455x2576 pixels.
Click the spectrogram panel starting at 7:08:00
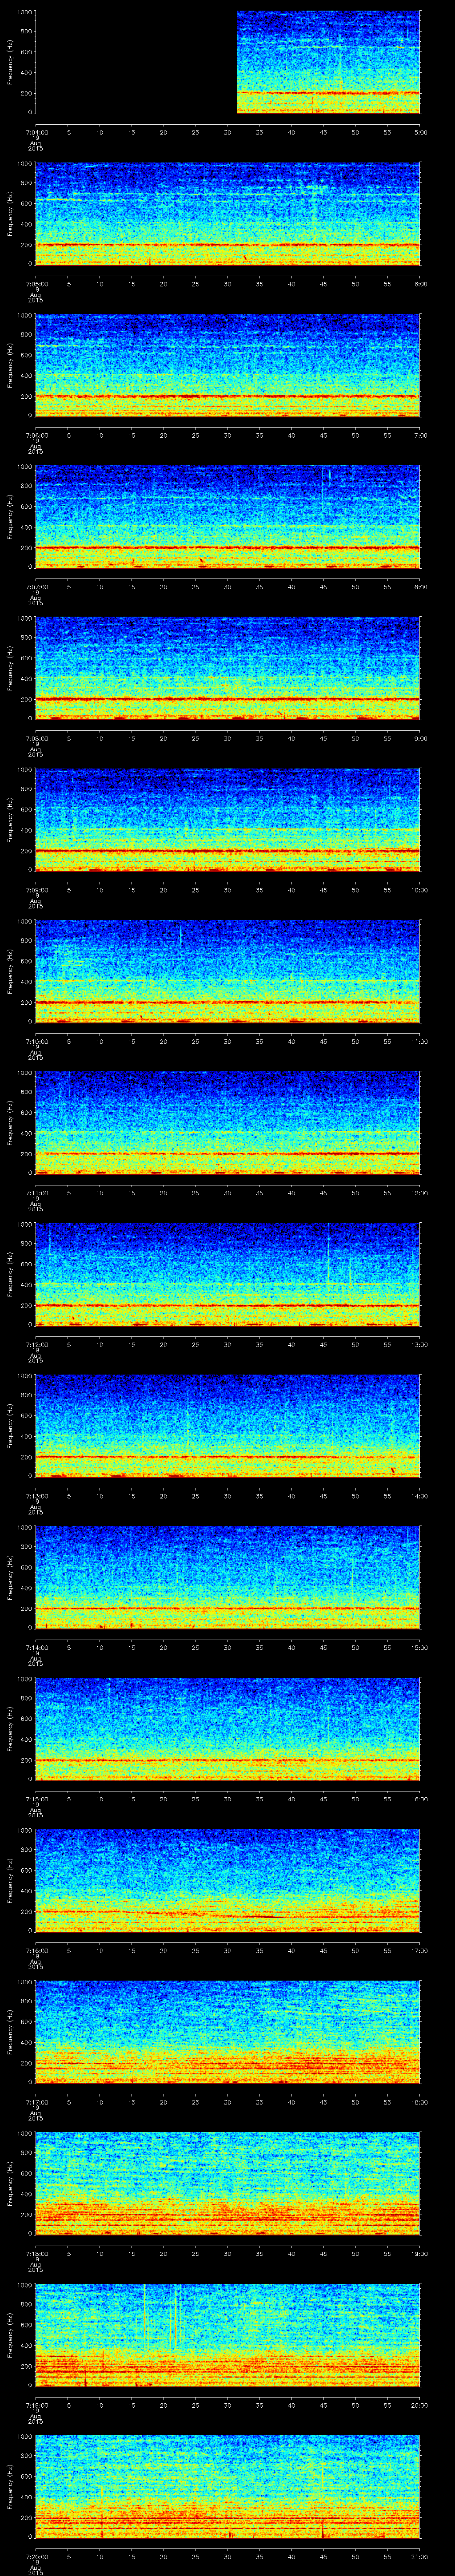(x=228, y=668)
